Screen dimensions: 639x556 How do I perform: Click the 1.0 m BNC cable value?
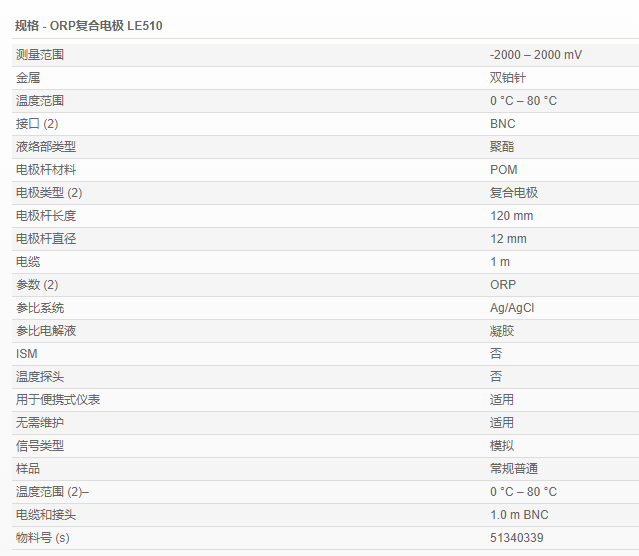pos(519,515)
